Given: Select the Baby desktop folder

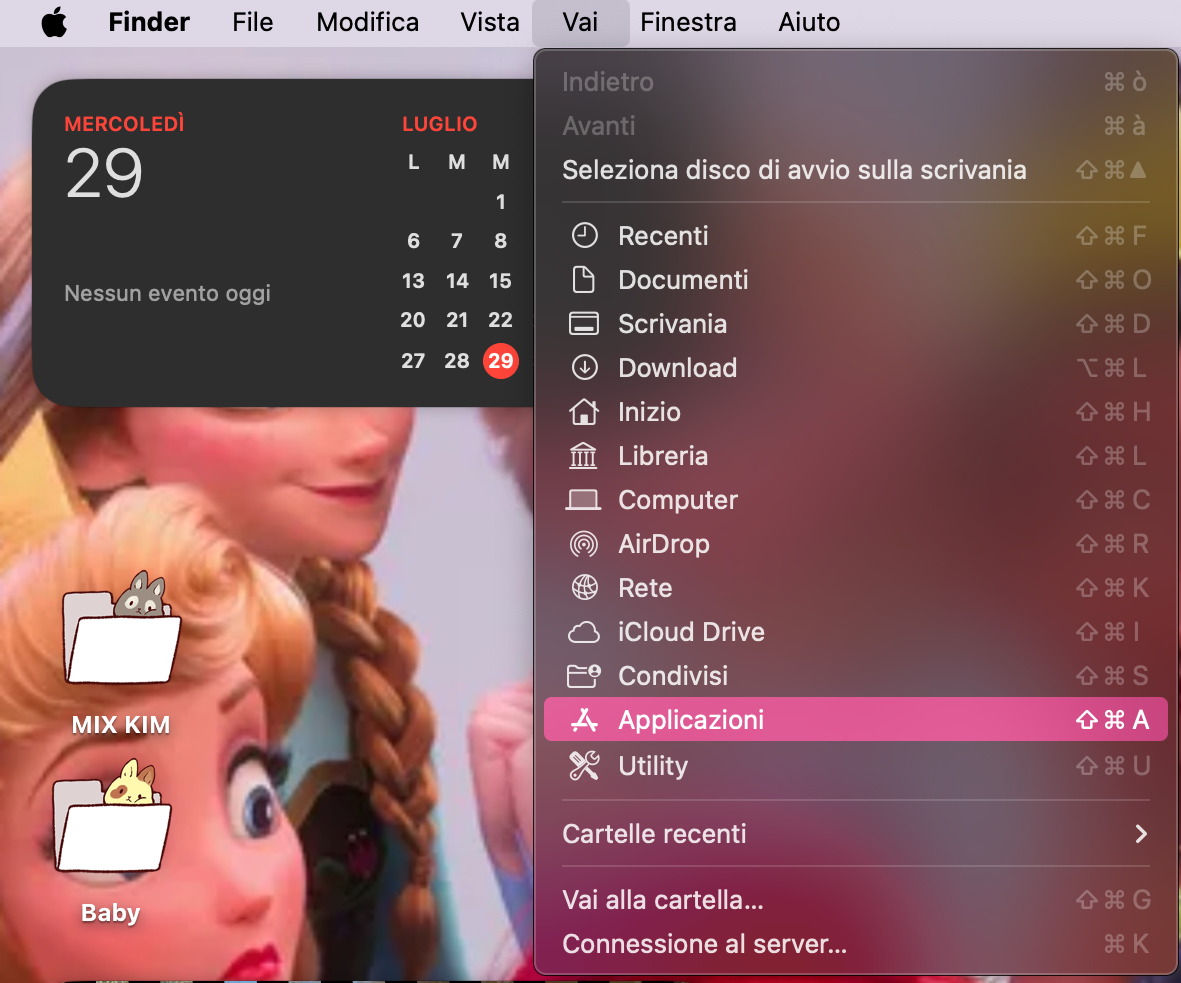Looking at the screenshot, I should click(111, 841).
